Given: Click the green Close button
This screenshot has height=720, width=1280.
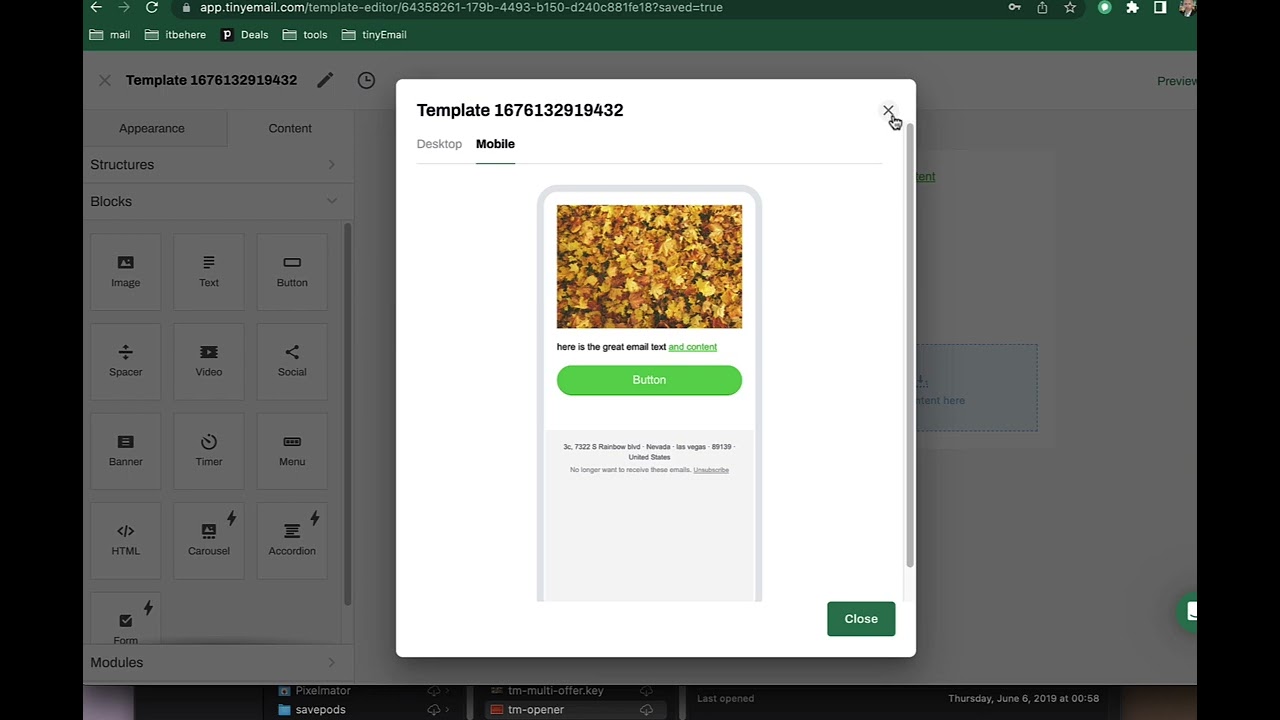Looking at the screenshot, I should 861,619.
